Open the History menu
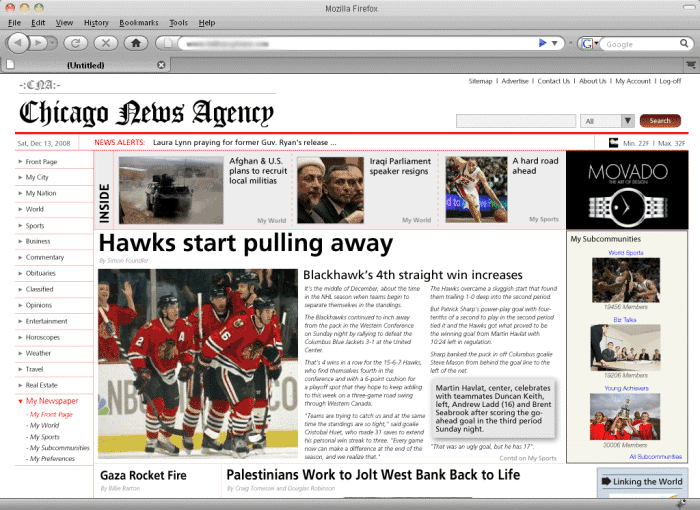The width and height of the screenshot is (700, 510). [x=96, y=23]
